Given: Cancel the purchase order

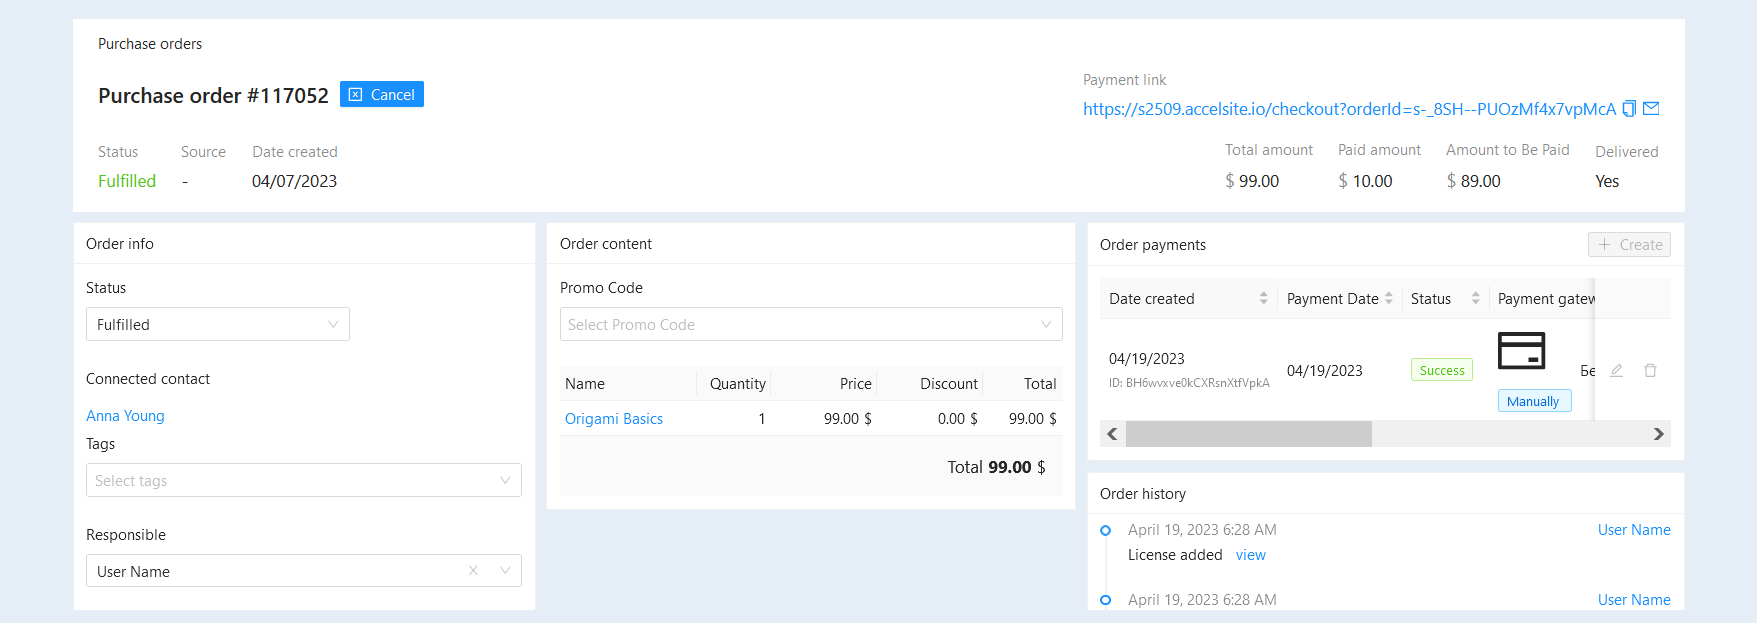Looking at the screenshot, I should (x=382, y=94).
